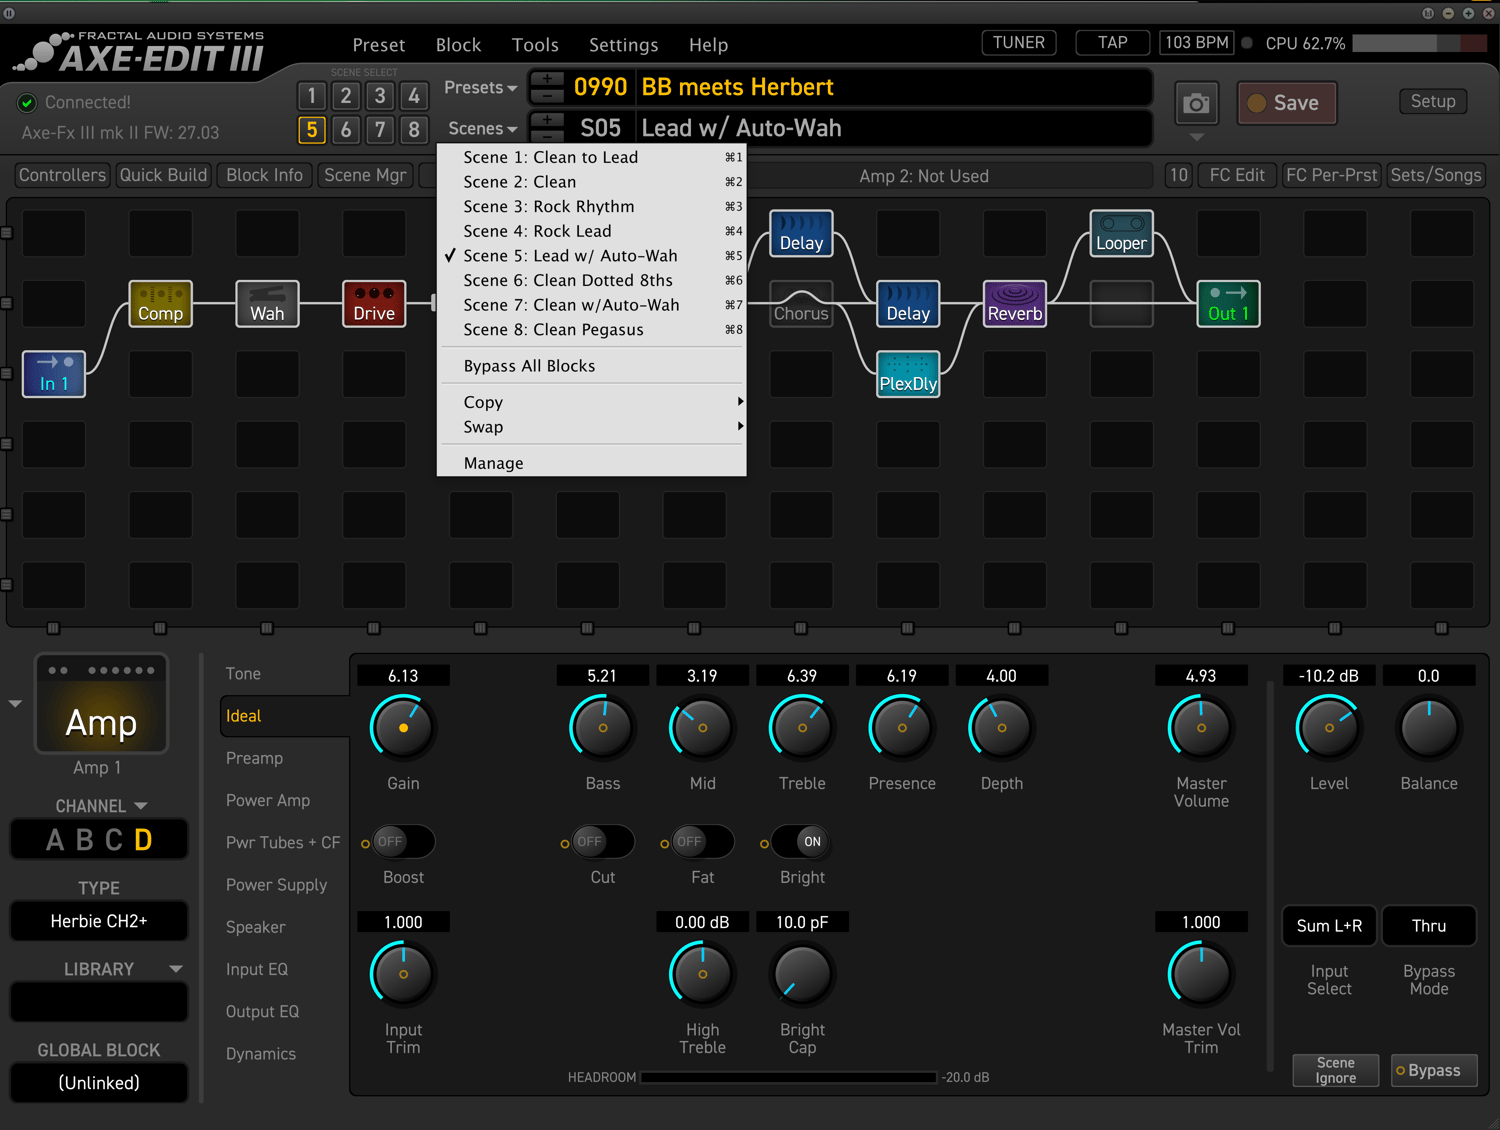Switch to amp channel B
1500x1130 pixels.
click(x=85, y=840)
